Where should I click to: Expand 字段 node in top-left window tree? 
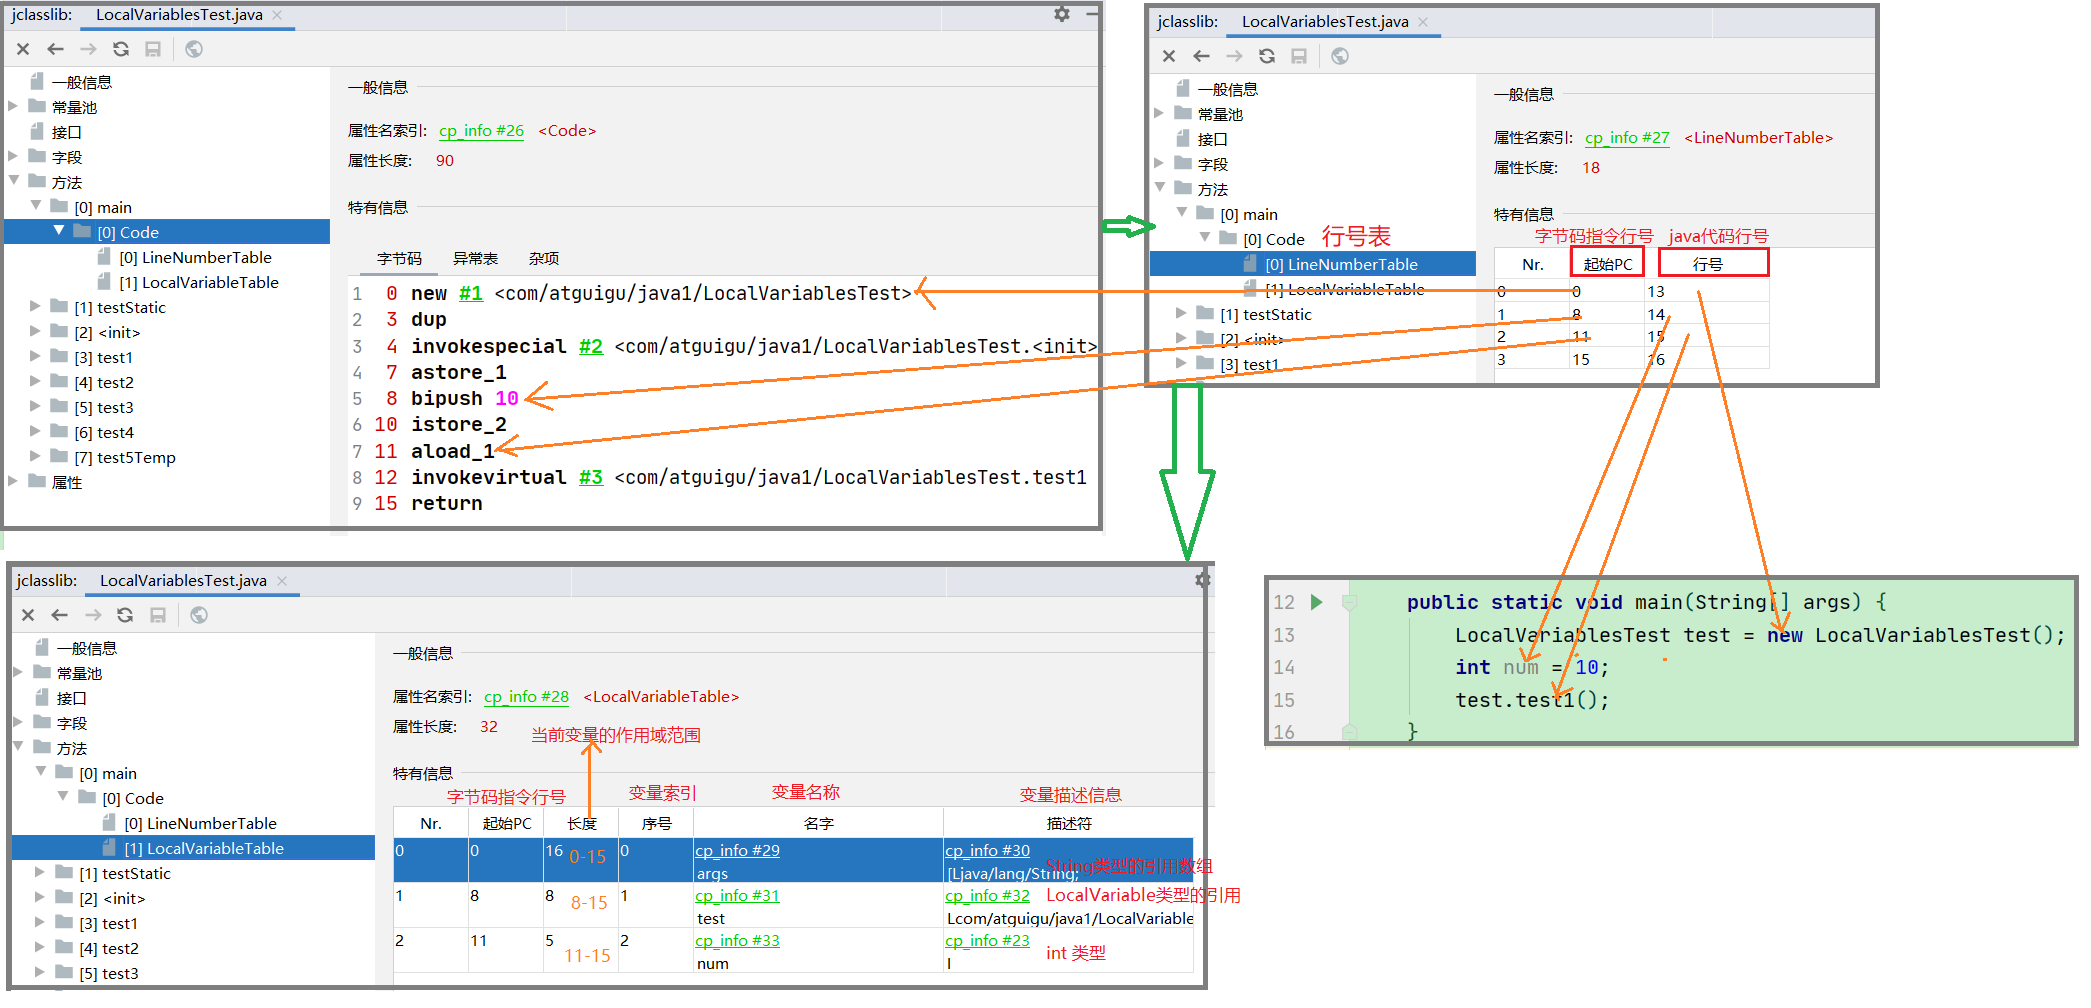coord(13,157)
